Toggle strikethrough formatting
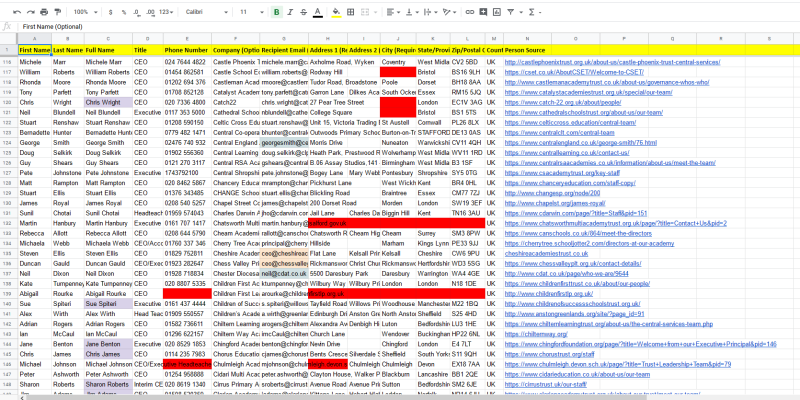This screenshot has width=800, height=400. pos(304,12)
